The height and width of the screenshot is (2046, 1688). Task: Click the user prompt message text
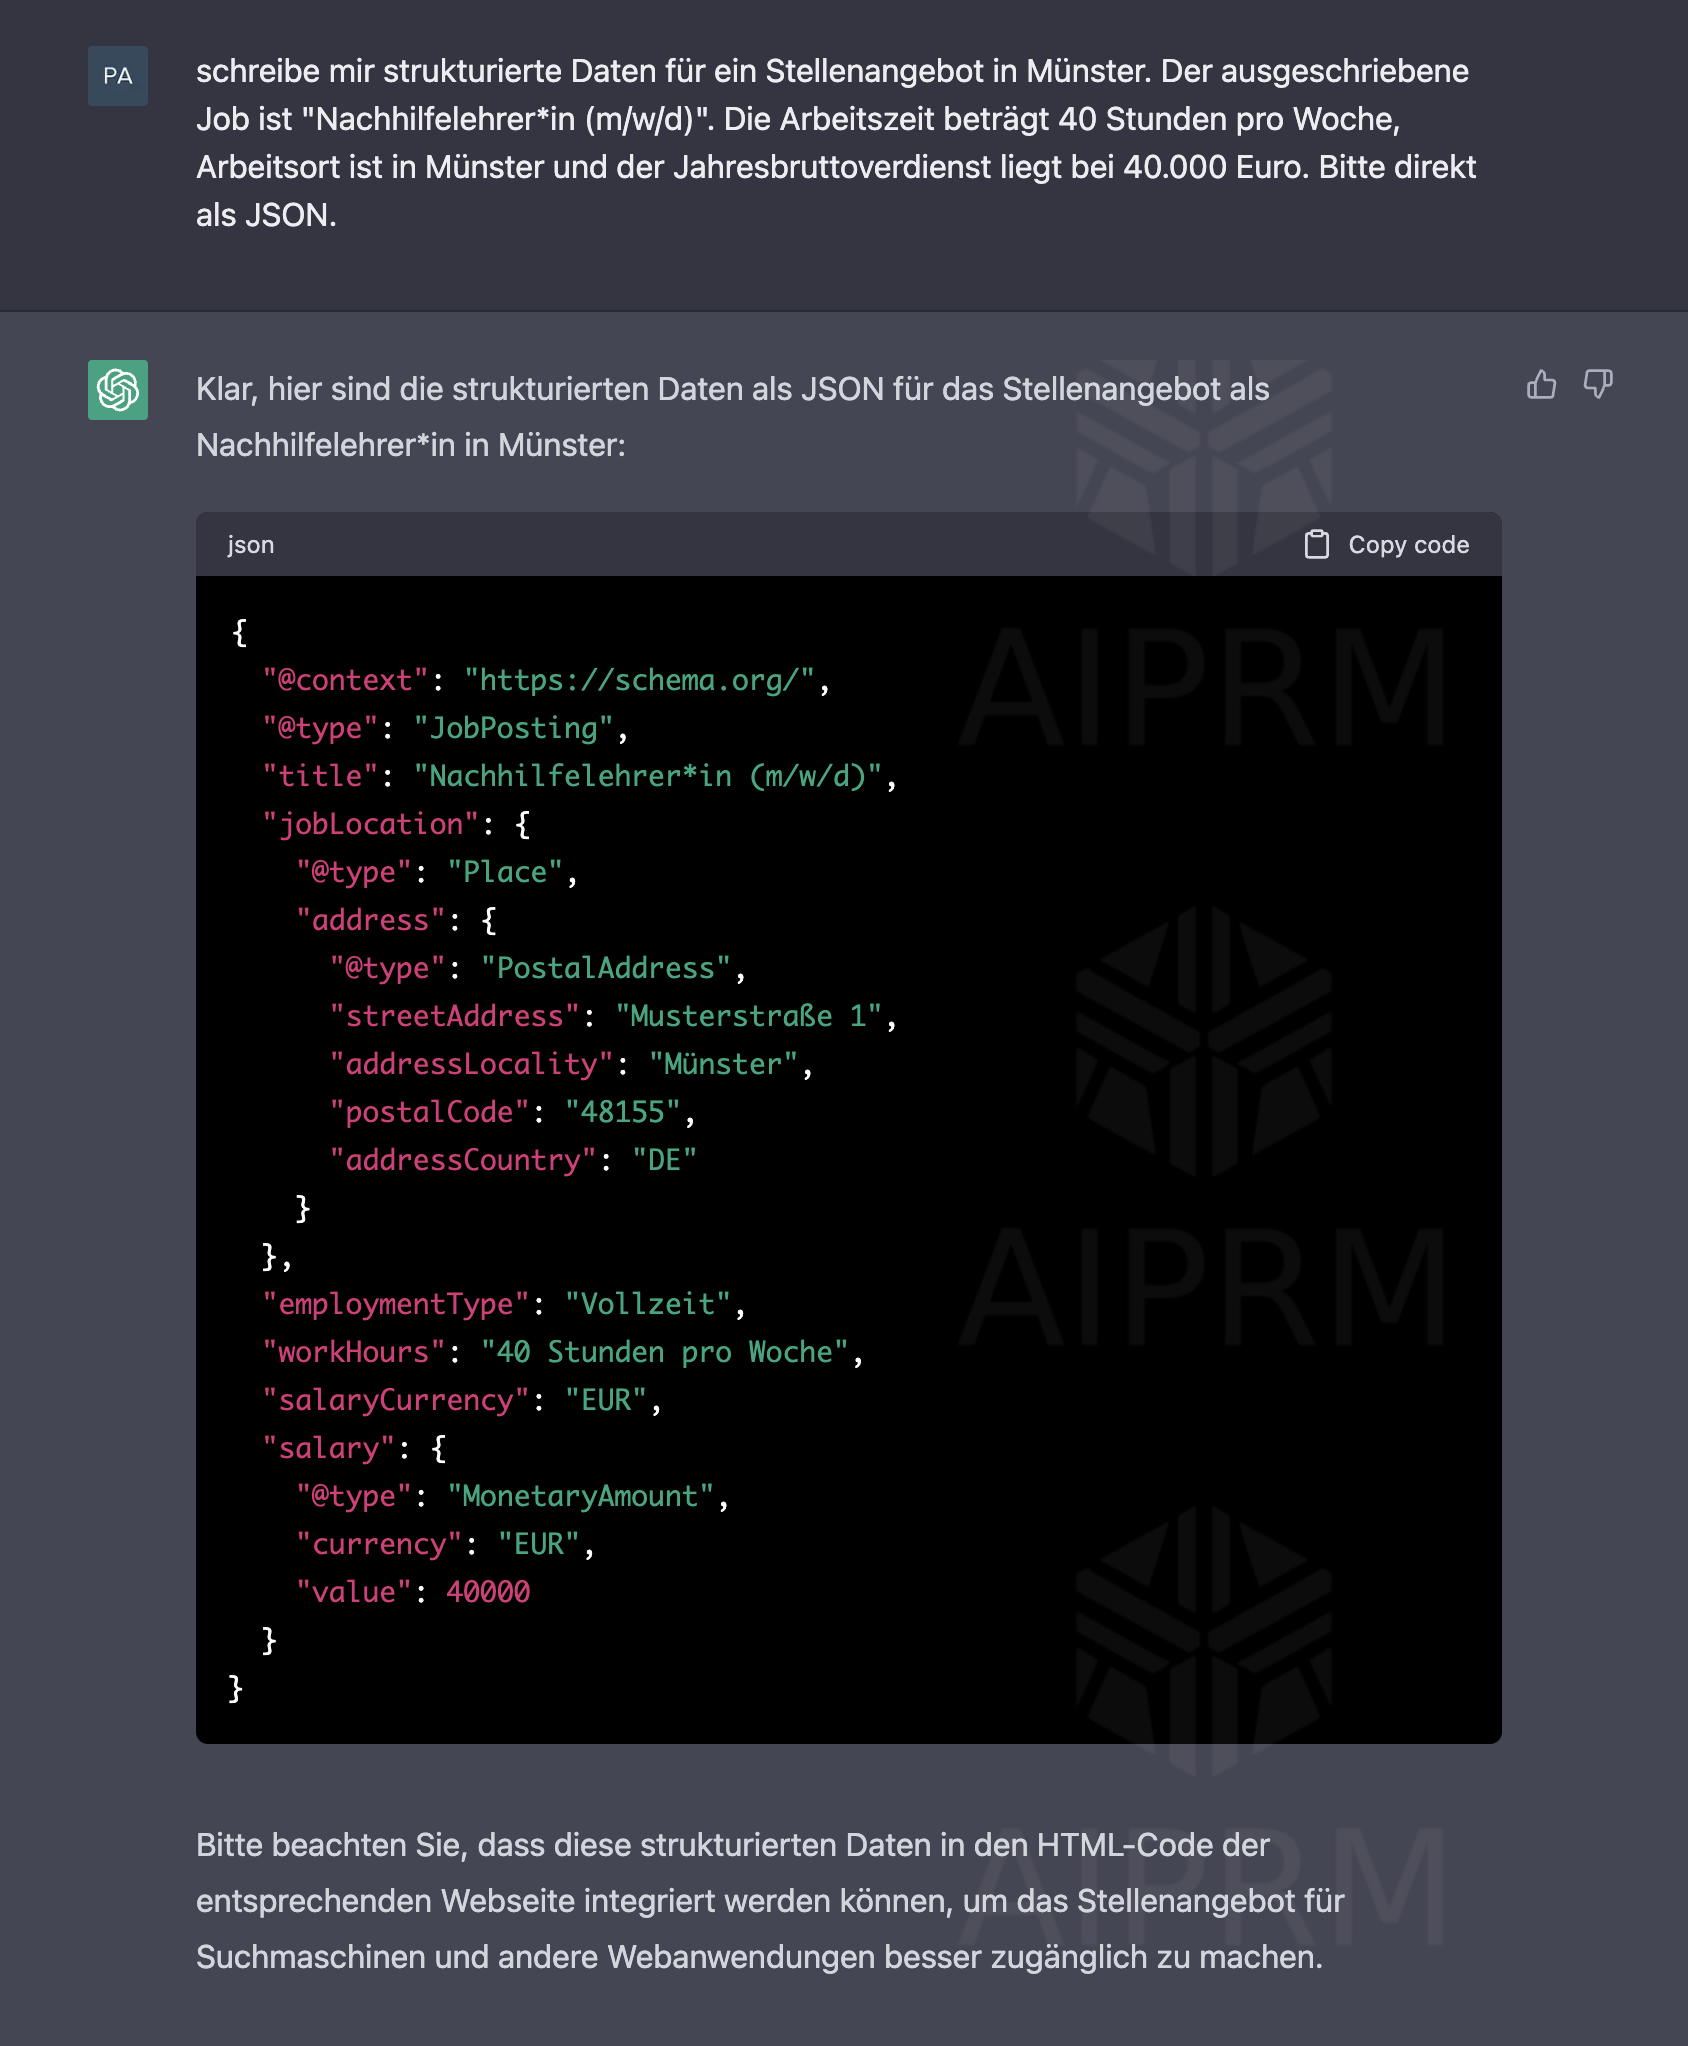(x=836, y=143)
